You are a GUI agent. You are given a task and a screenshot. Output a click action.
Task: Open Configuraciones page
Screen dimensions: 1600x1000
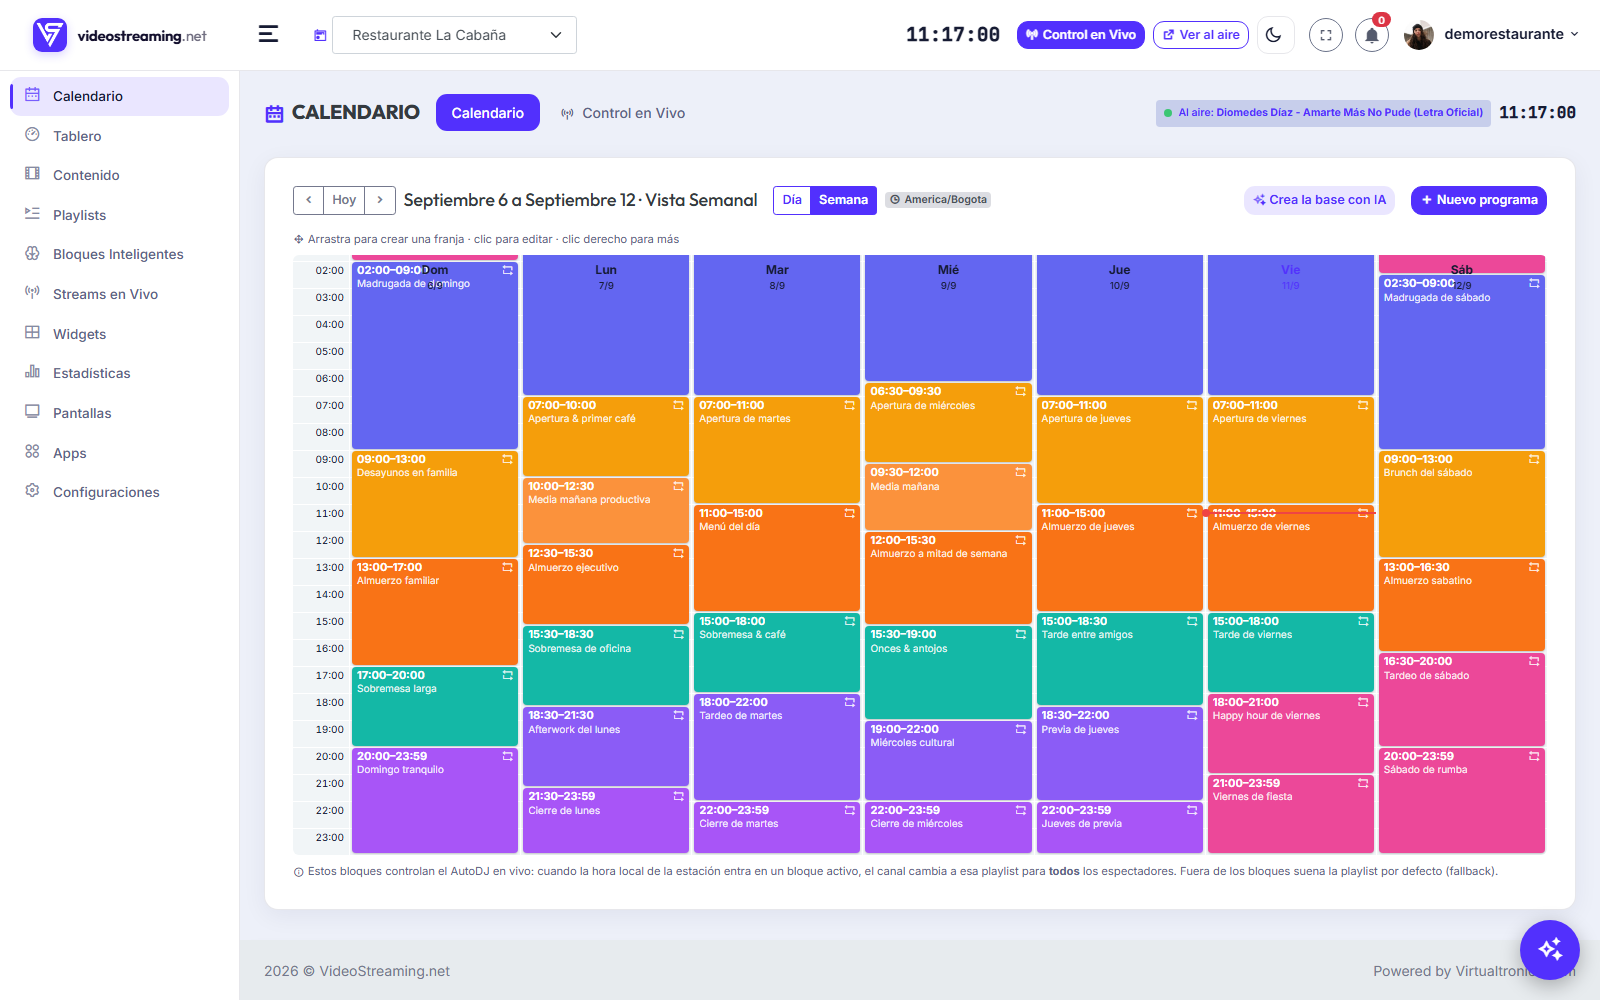click(x=119, y=492)
